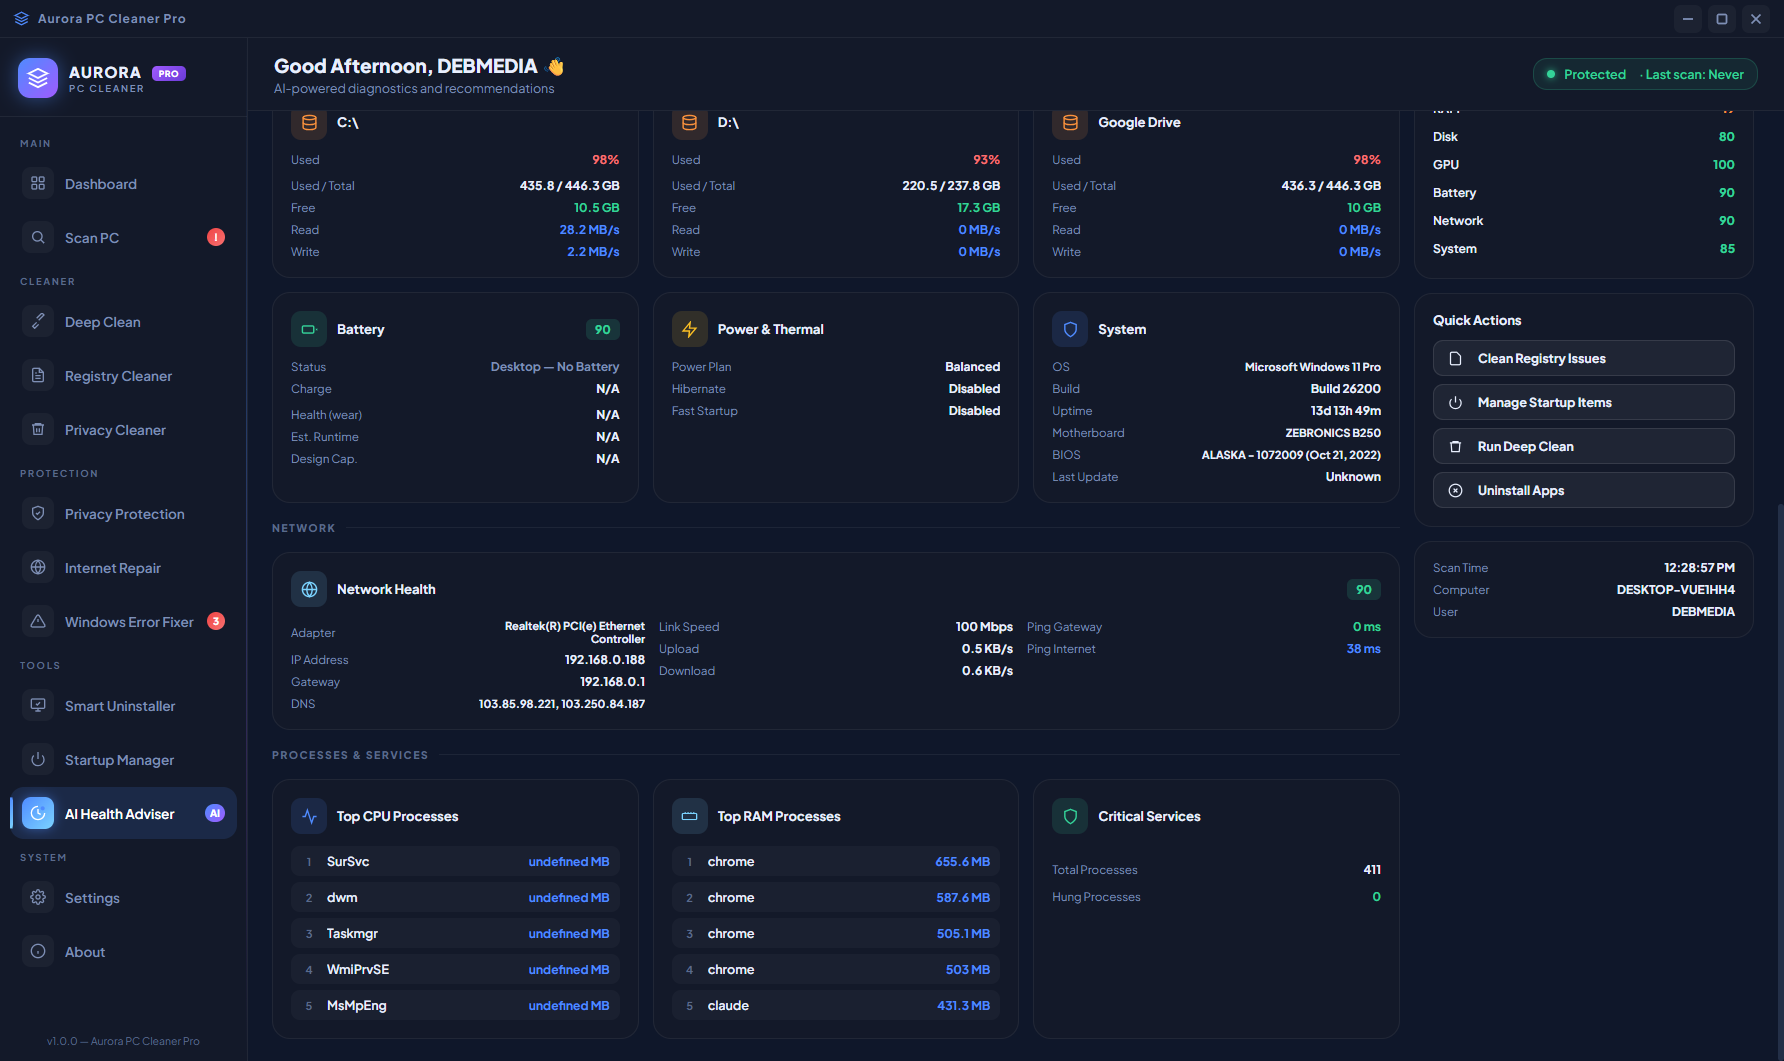Image resolution: width=1784 pixels, height=1061 pixels.
Task: Select Registry Cleaner in sidebar
Action: 124,376
